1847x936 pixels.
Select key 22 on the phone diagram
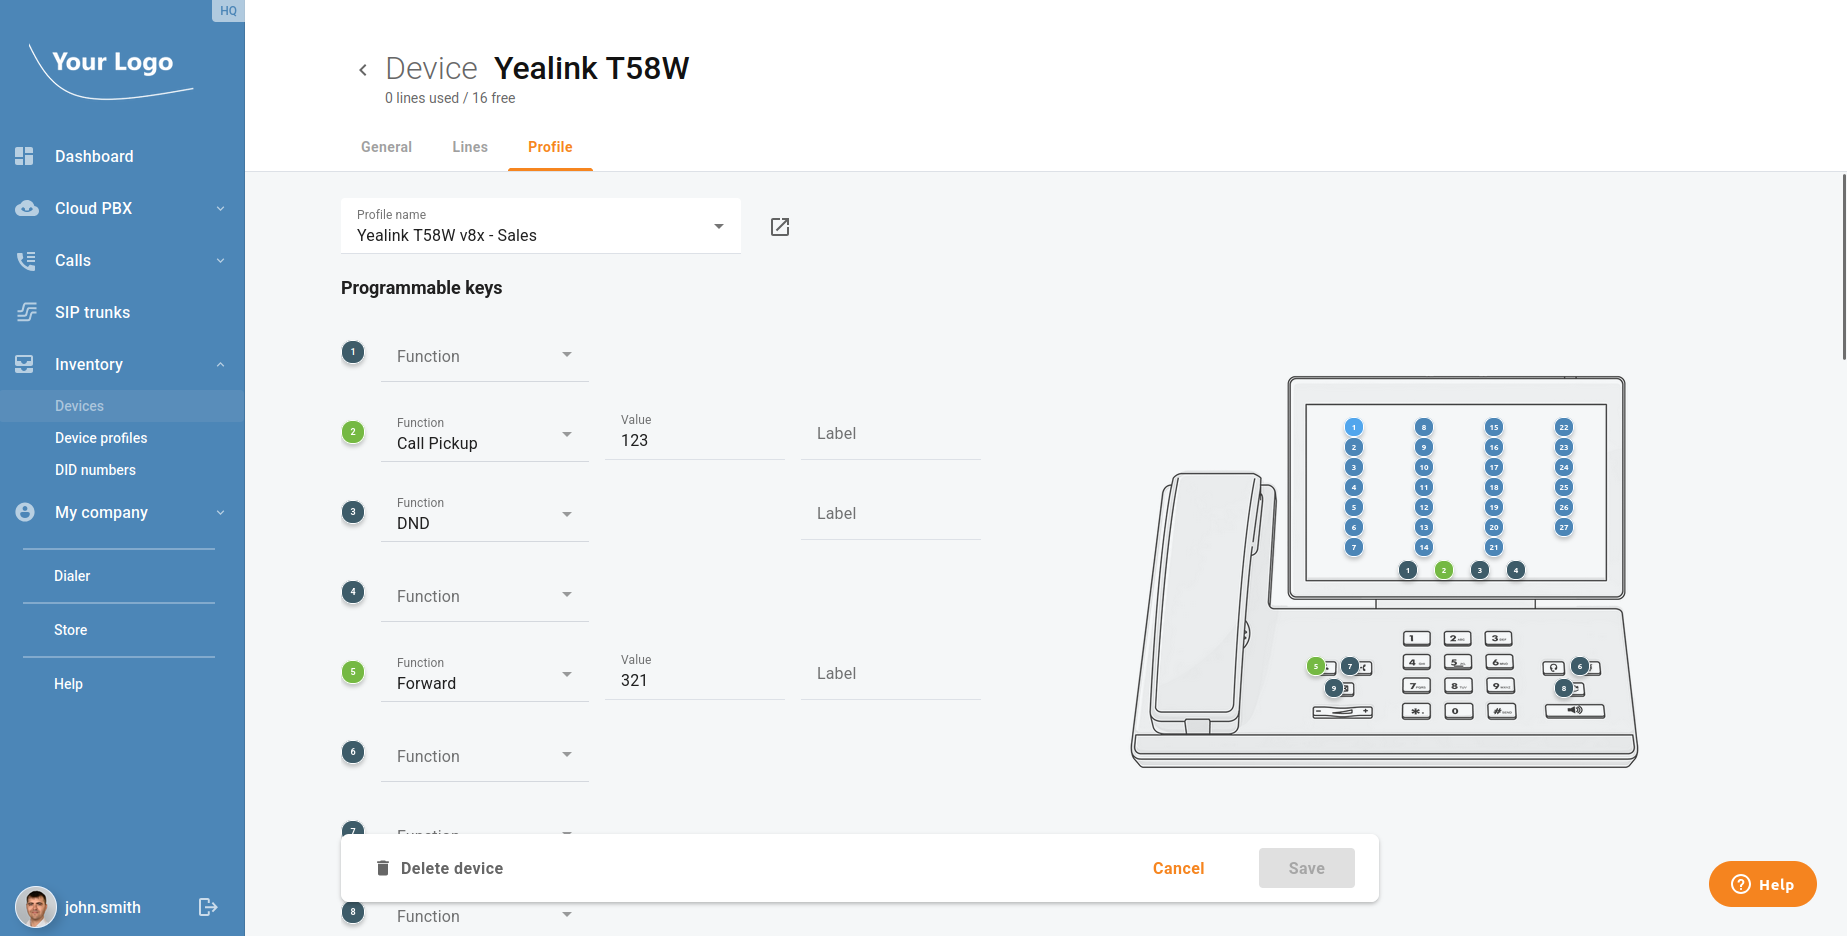click(1564, 427)
